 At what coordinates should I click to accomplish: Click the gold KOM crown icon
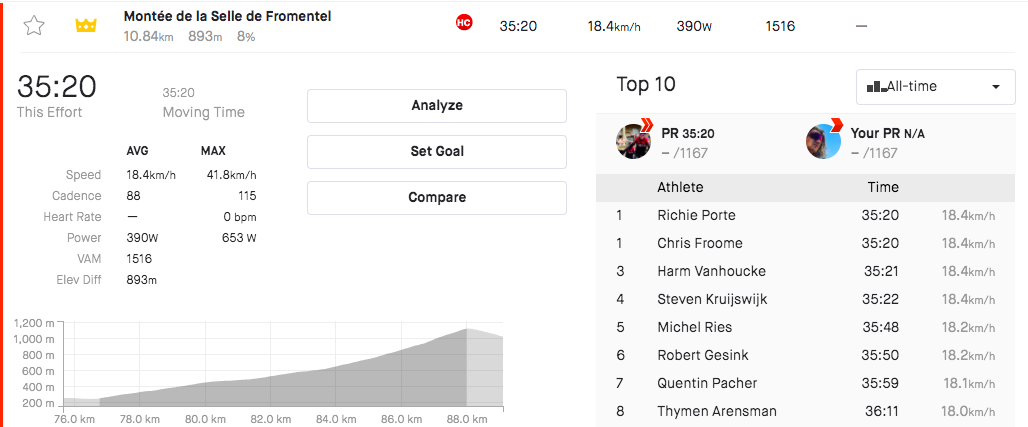point(86,26)
